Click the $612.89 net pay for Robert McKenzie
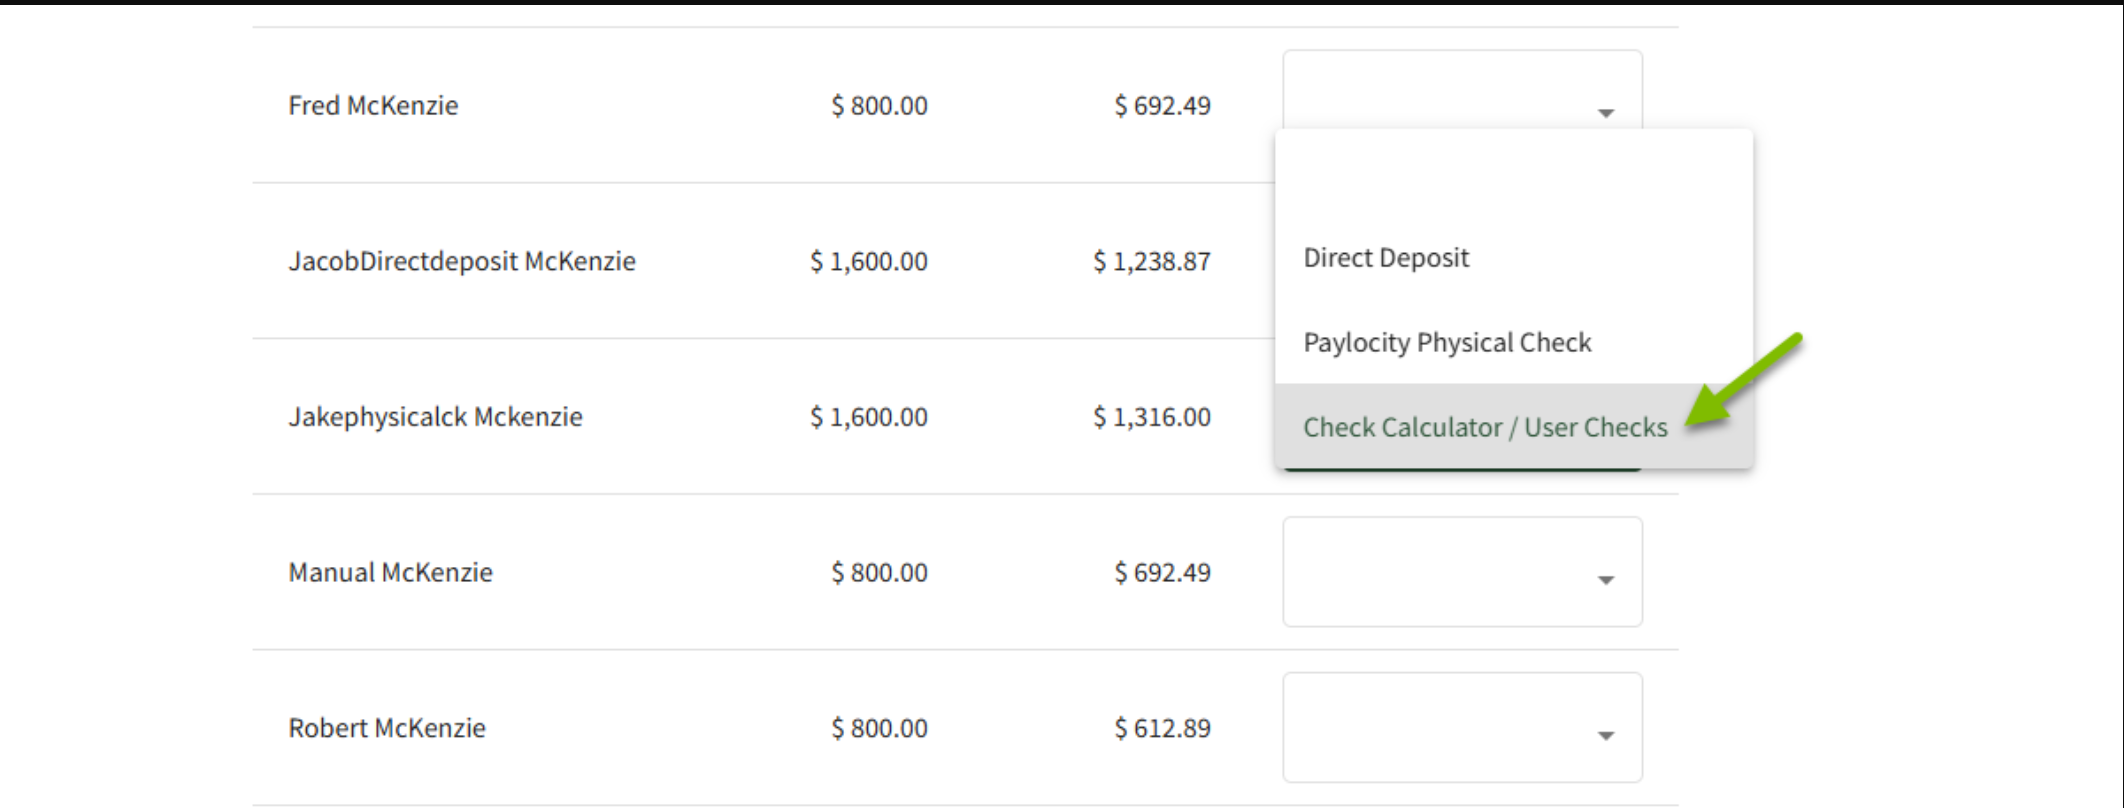The height and width of the screenshot is (808, 2124). point(1163,727)
